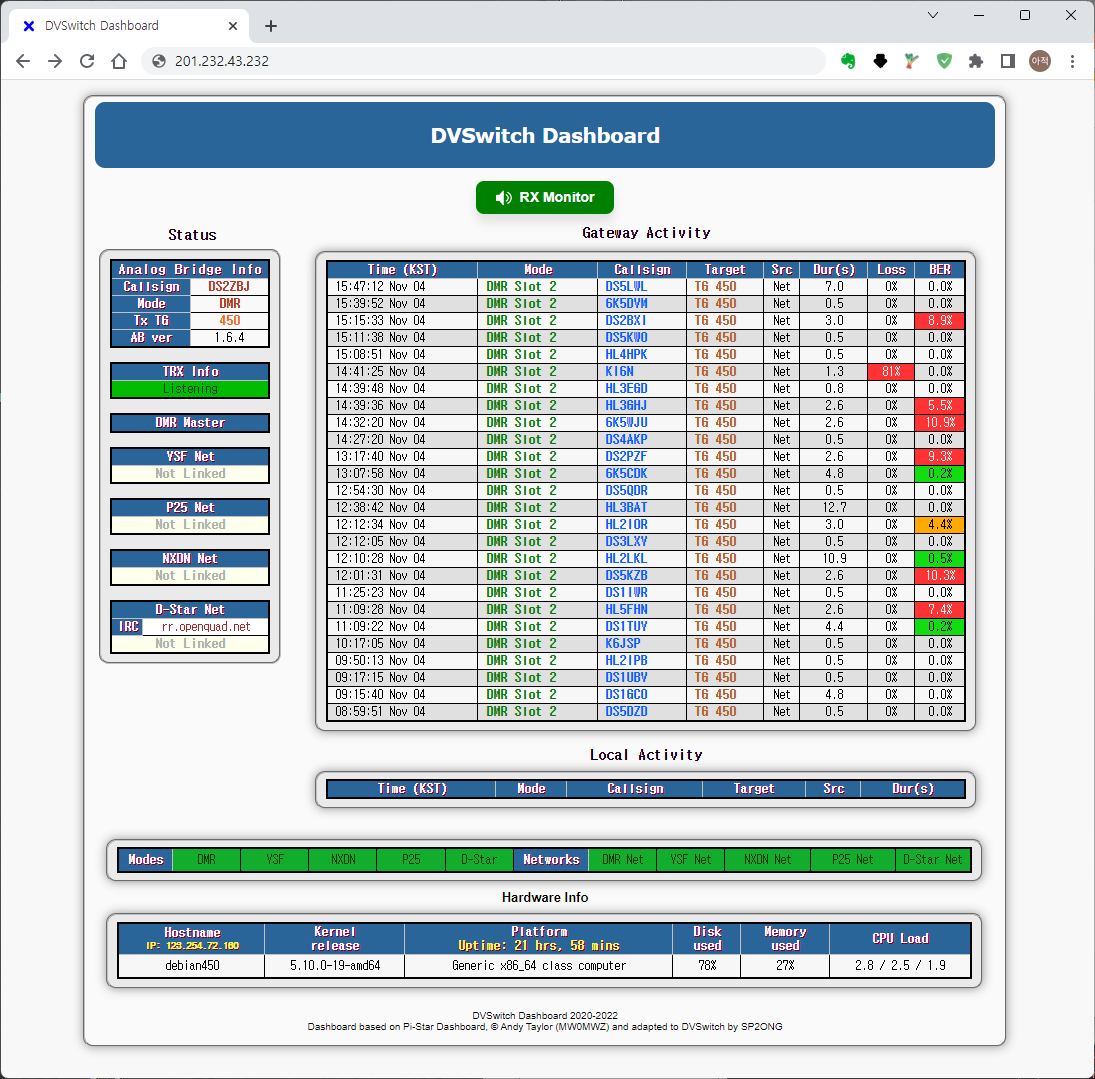Click the site info globe icon
1095x1079 pixels.
pos(159,61)
